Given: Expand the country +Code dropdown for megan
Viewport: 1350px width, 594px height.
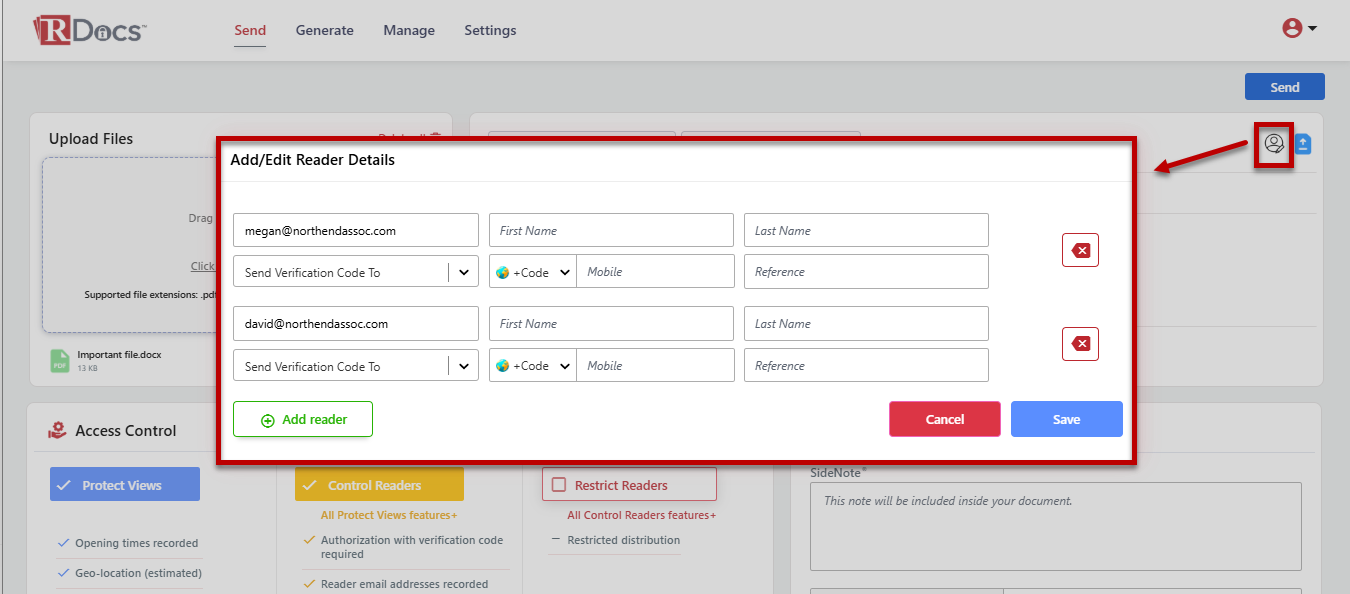Looking at the screenshot, I should [533, 272].
